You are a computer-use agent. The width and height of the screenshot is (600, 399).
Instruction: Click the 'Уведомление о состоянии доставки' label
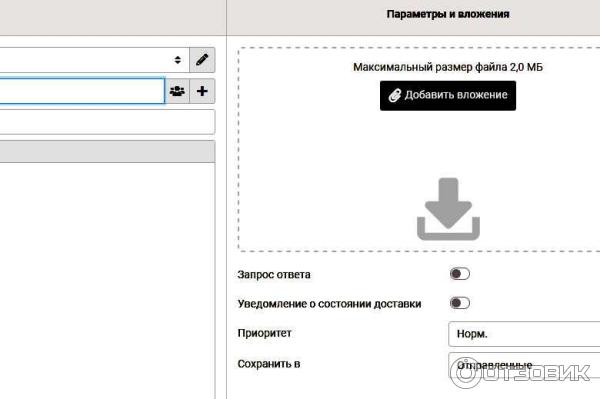pyautogui.click(x=329, y=304)
